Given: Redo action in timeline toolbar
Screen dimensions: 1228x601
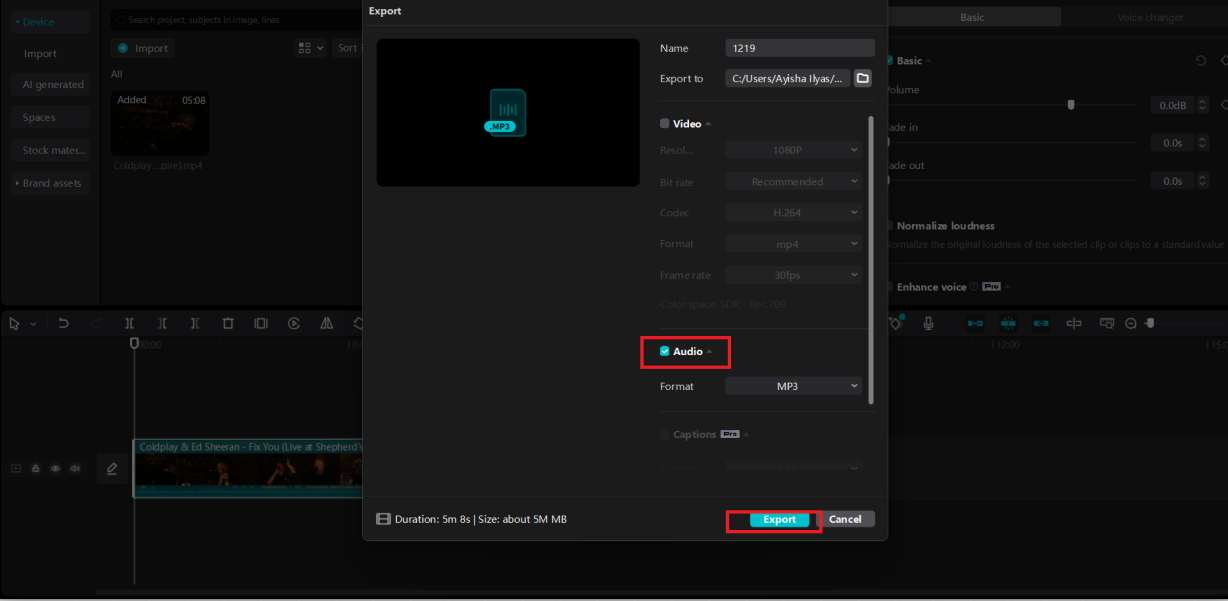Looking at the screenshot, I should pos(96,323).
